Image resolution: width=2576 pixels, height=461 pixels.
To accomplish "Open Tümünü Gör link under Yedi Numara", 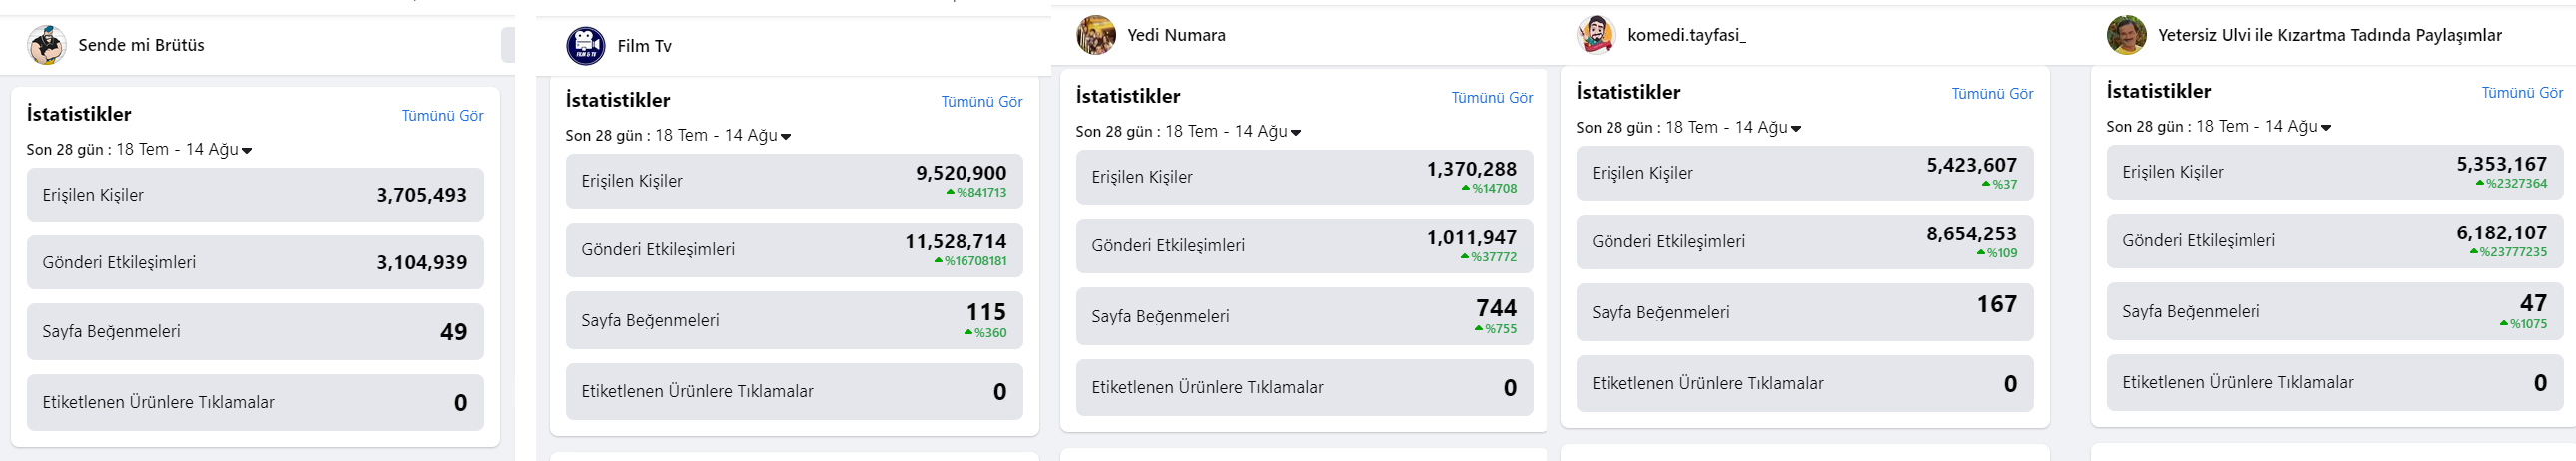I will pyautogui.click(x=1491, y=98).
